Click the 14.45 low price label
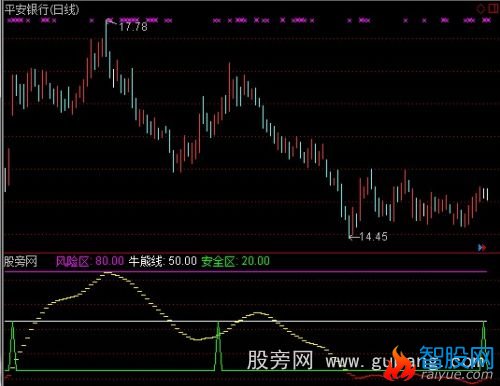The width and height of the screenshot is (500, 386). (x=373, y=237)
